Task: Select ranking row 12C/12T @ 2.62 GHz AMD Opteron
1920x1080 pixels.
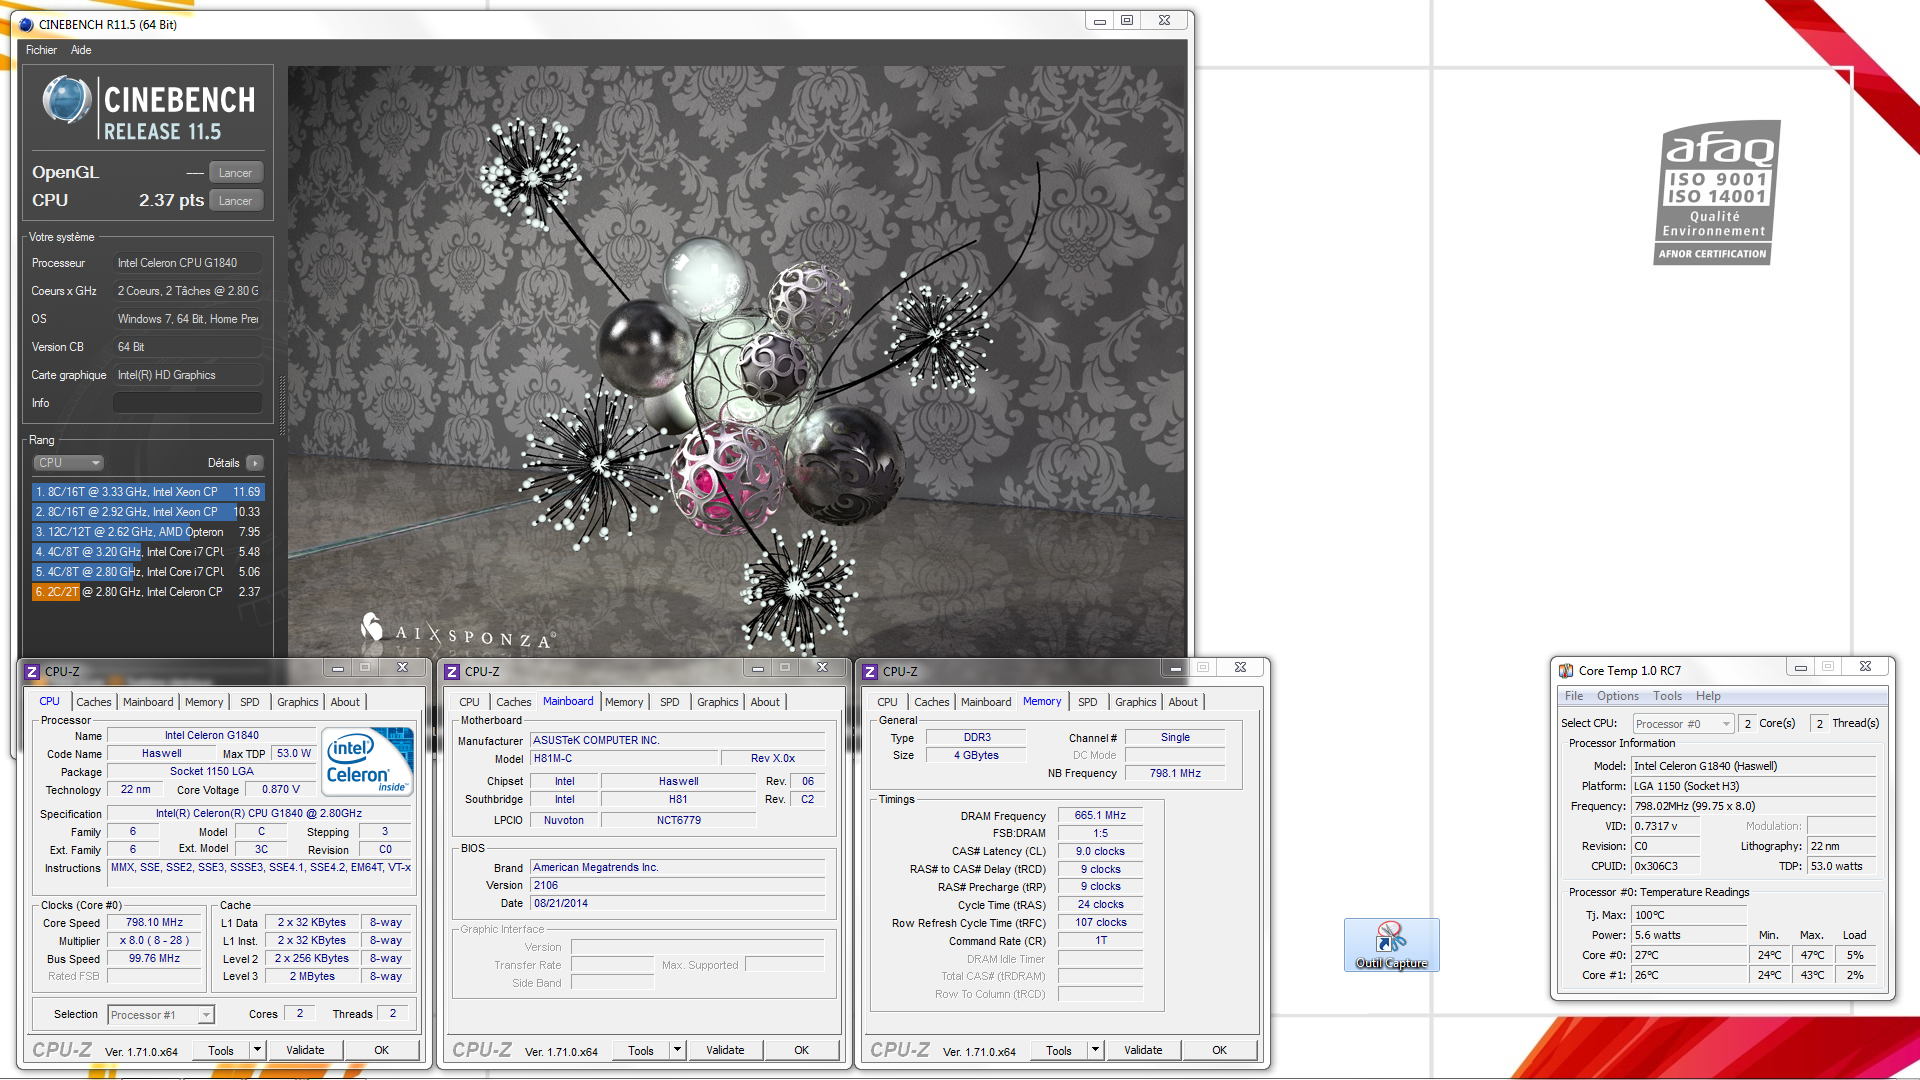Action: (x=148, y=532)
